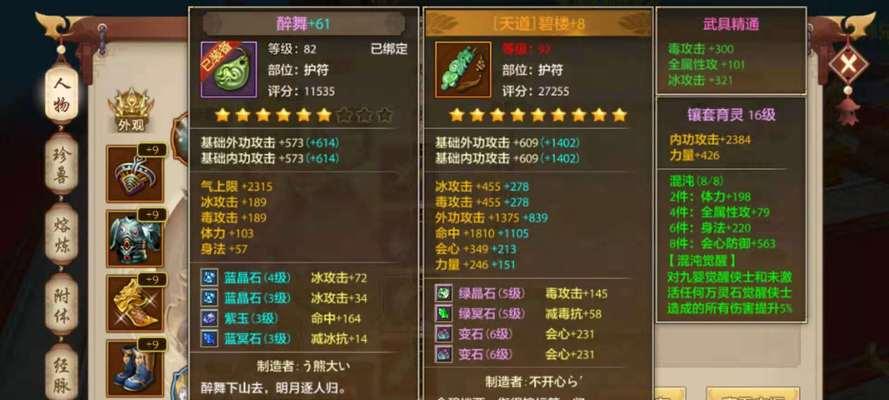This screenshot has width=889, height=400.
Task: Click the 绿晶石 5级 gem icon
Action: [443, 293]
